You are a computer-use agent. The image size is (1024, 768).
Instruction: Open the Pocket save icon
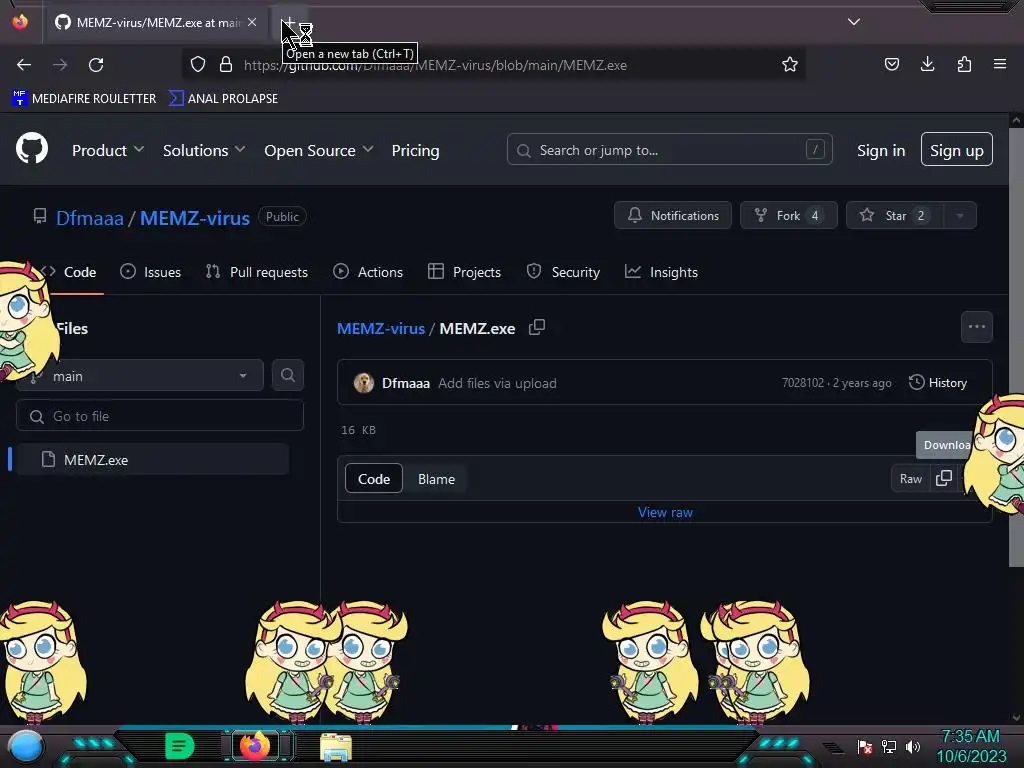(x=891, y=64)
